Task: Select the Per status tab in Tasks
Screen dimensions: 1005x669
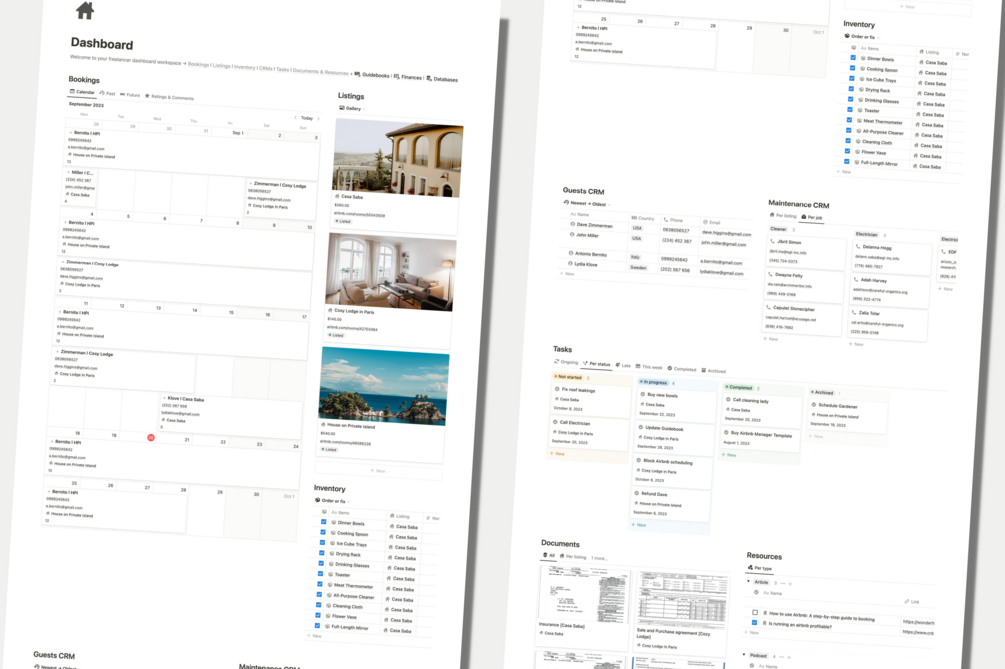Action: pyautogui.click(x=597, y=363)
